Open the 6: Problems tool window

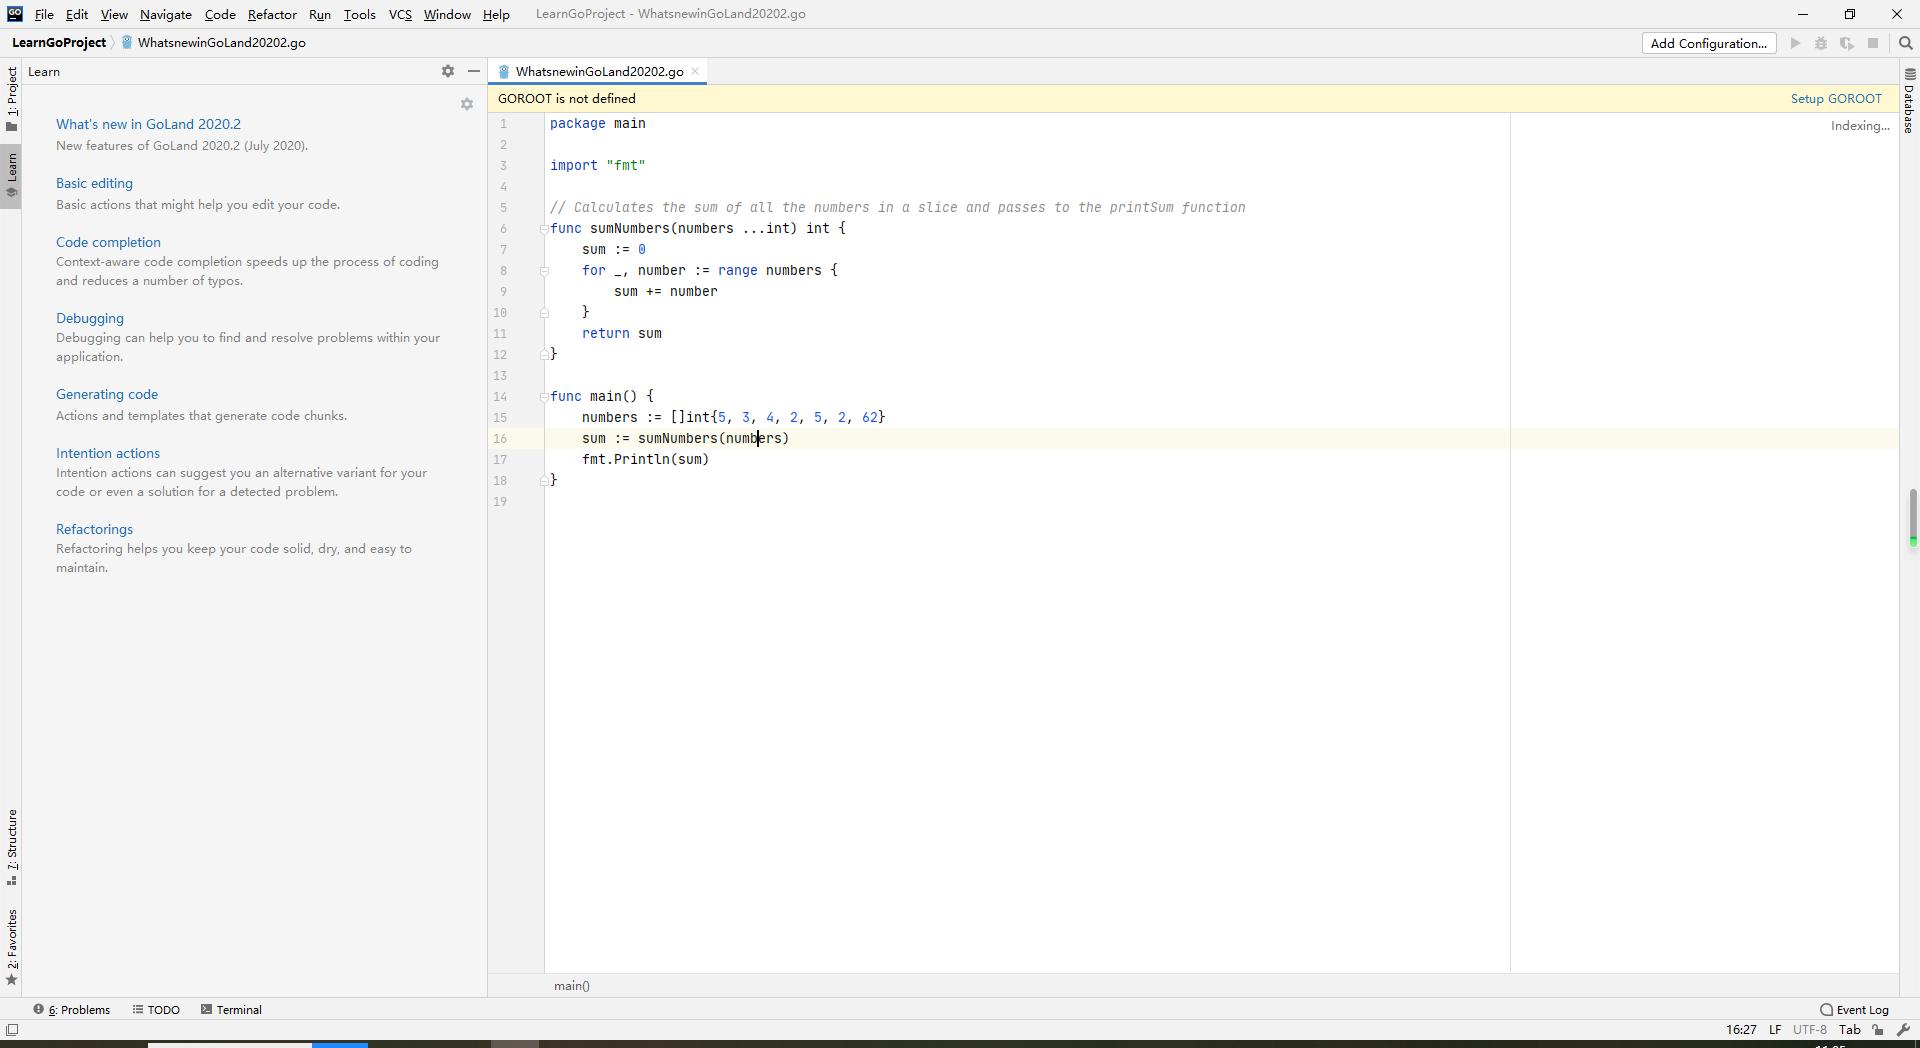pyautogui.click(x=72, y=1010)
